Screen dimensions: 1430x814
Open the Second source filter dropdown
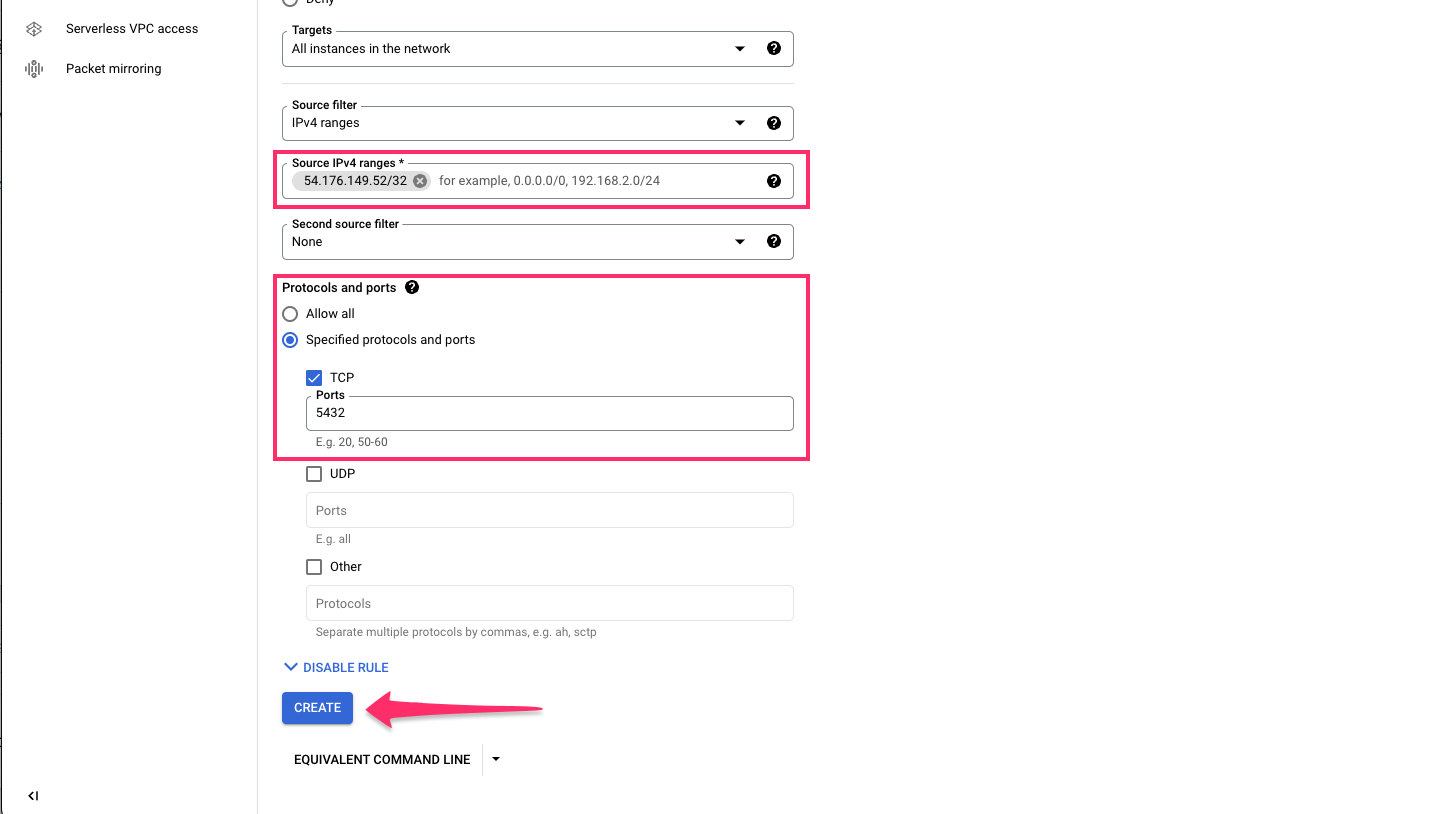(x=739, y=241)
